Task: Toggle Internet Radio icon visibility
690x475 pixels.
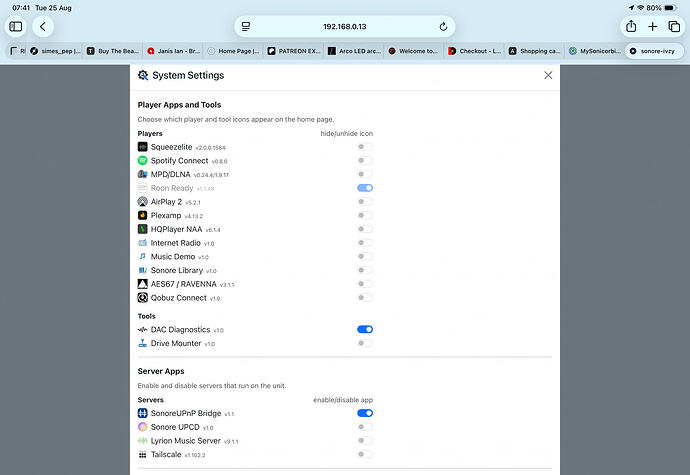Action: (365, 243)
